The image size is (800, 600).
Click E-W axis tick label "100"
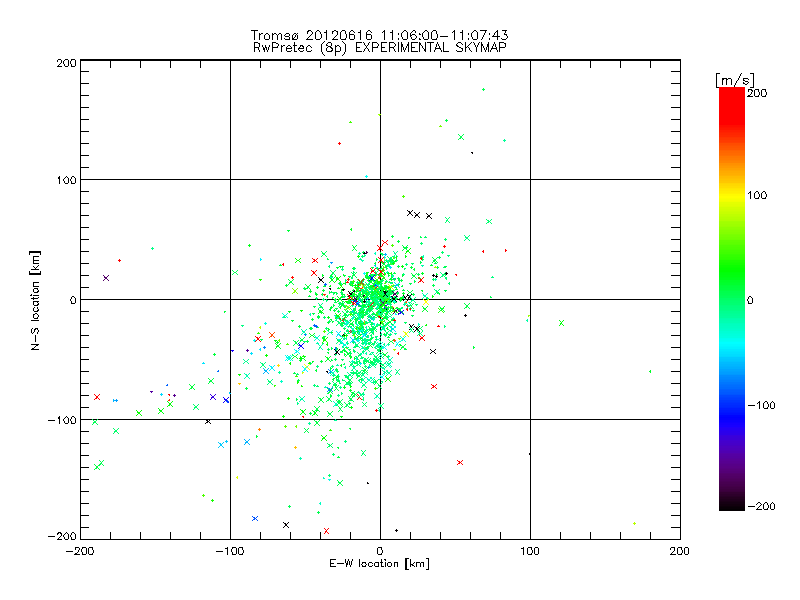530,551
